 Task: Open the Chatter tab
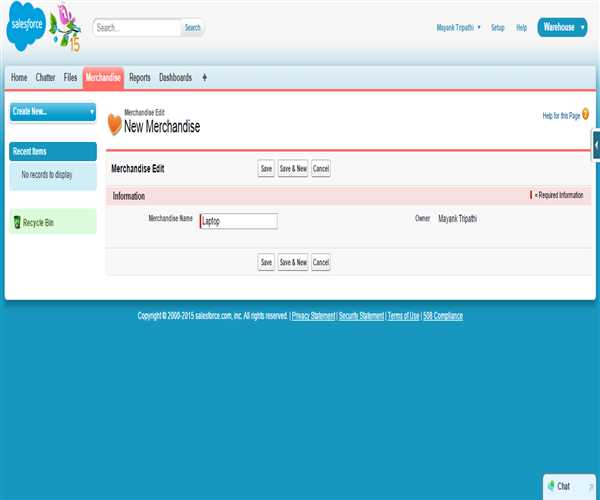(45, 77)
